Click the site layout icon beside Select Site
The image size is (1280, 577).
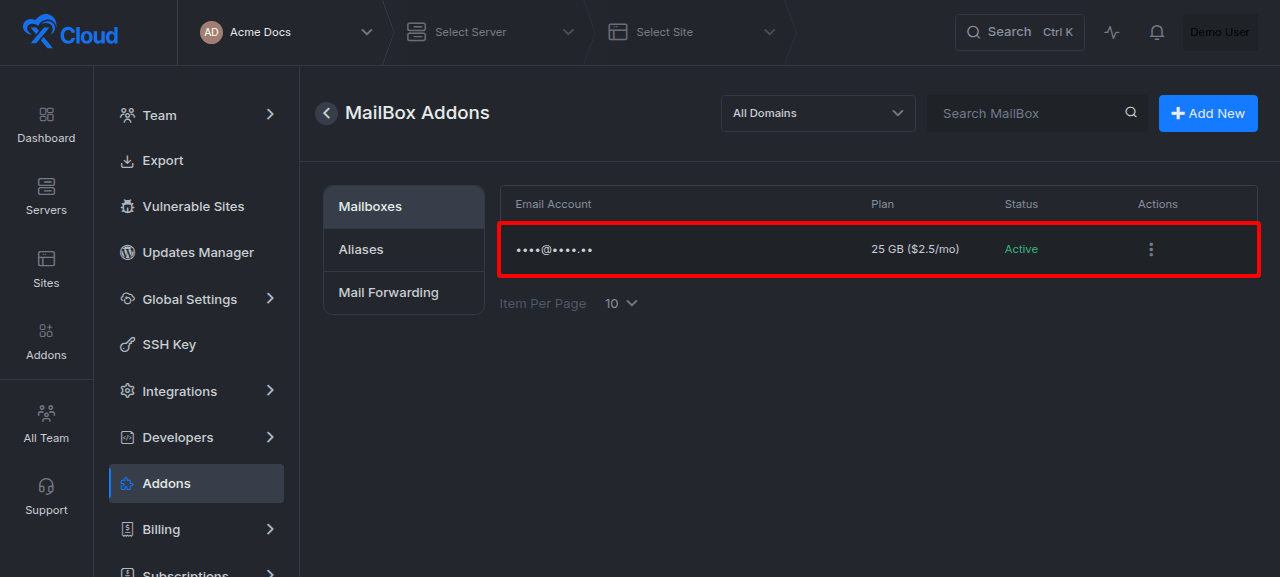(618, 32)
